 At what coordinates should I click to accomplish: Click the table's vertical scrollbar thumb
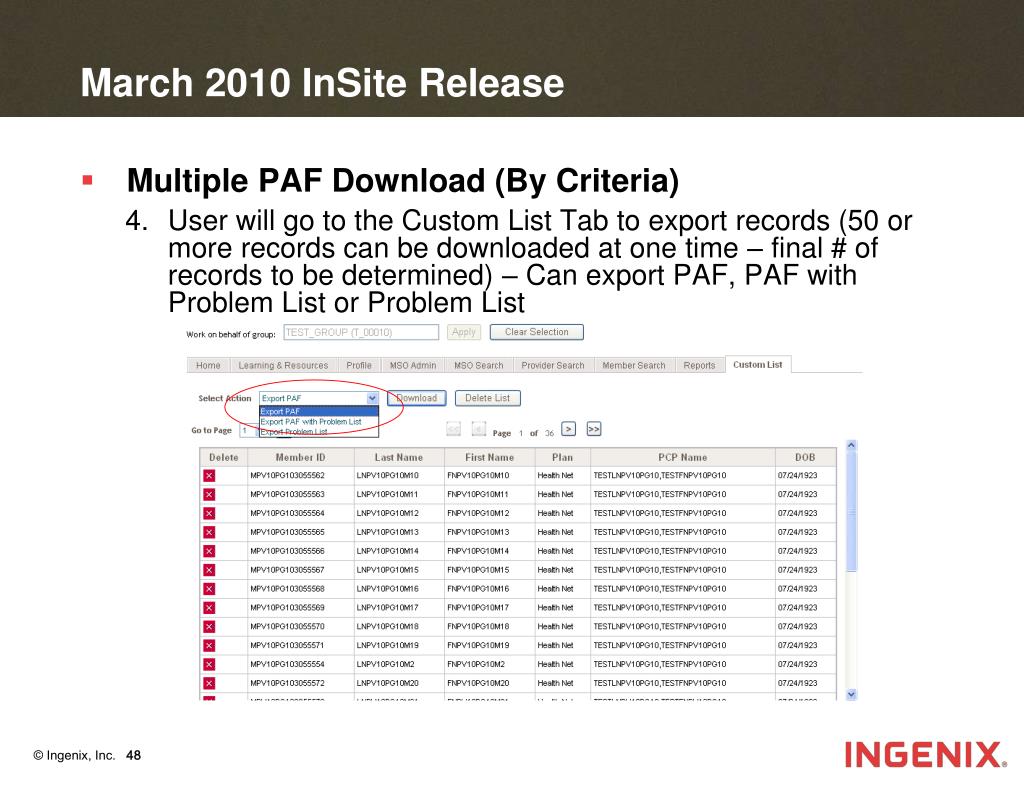[851, 511]
